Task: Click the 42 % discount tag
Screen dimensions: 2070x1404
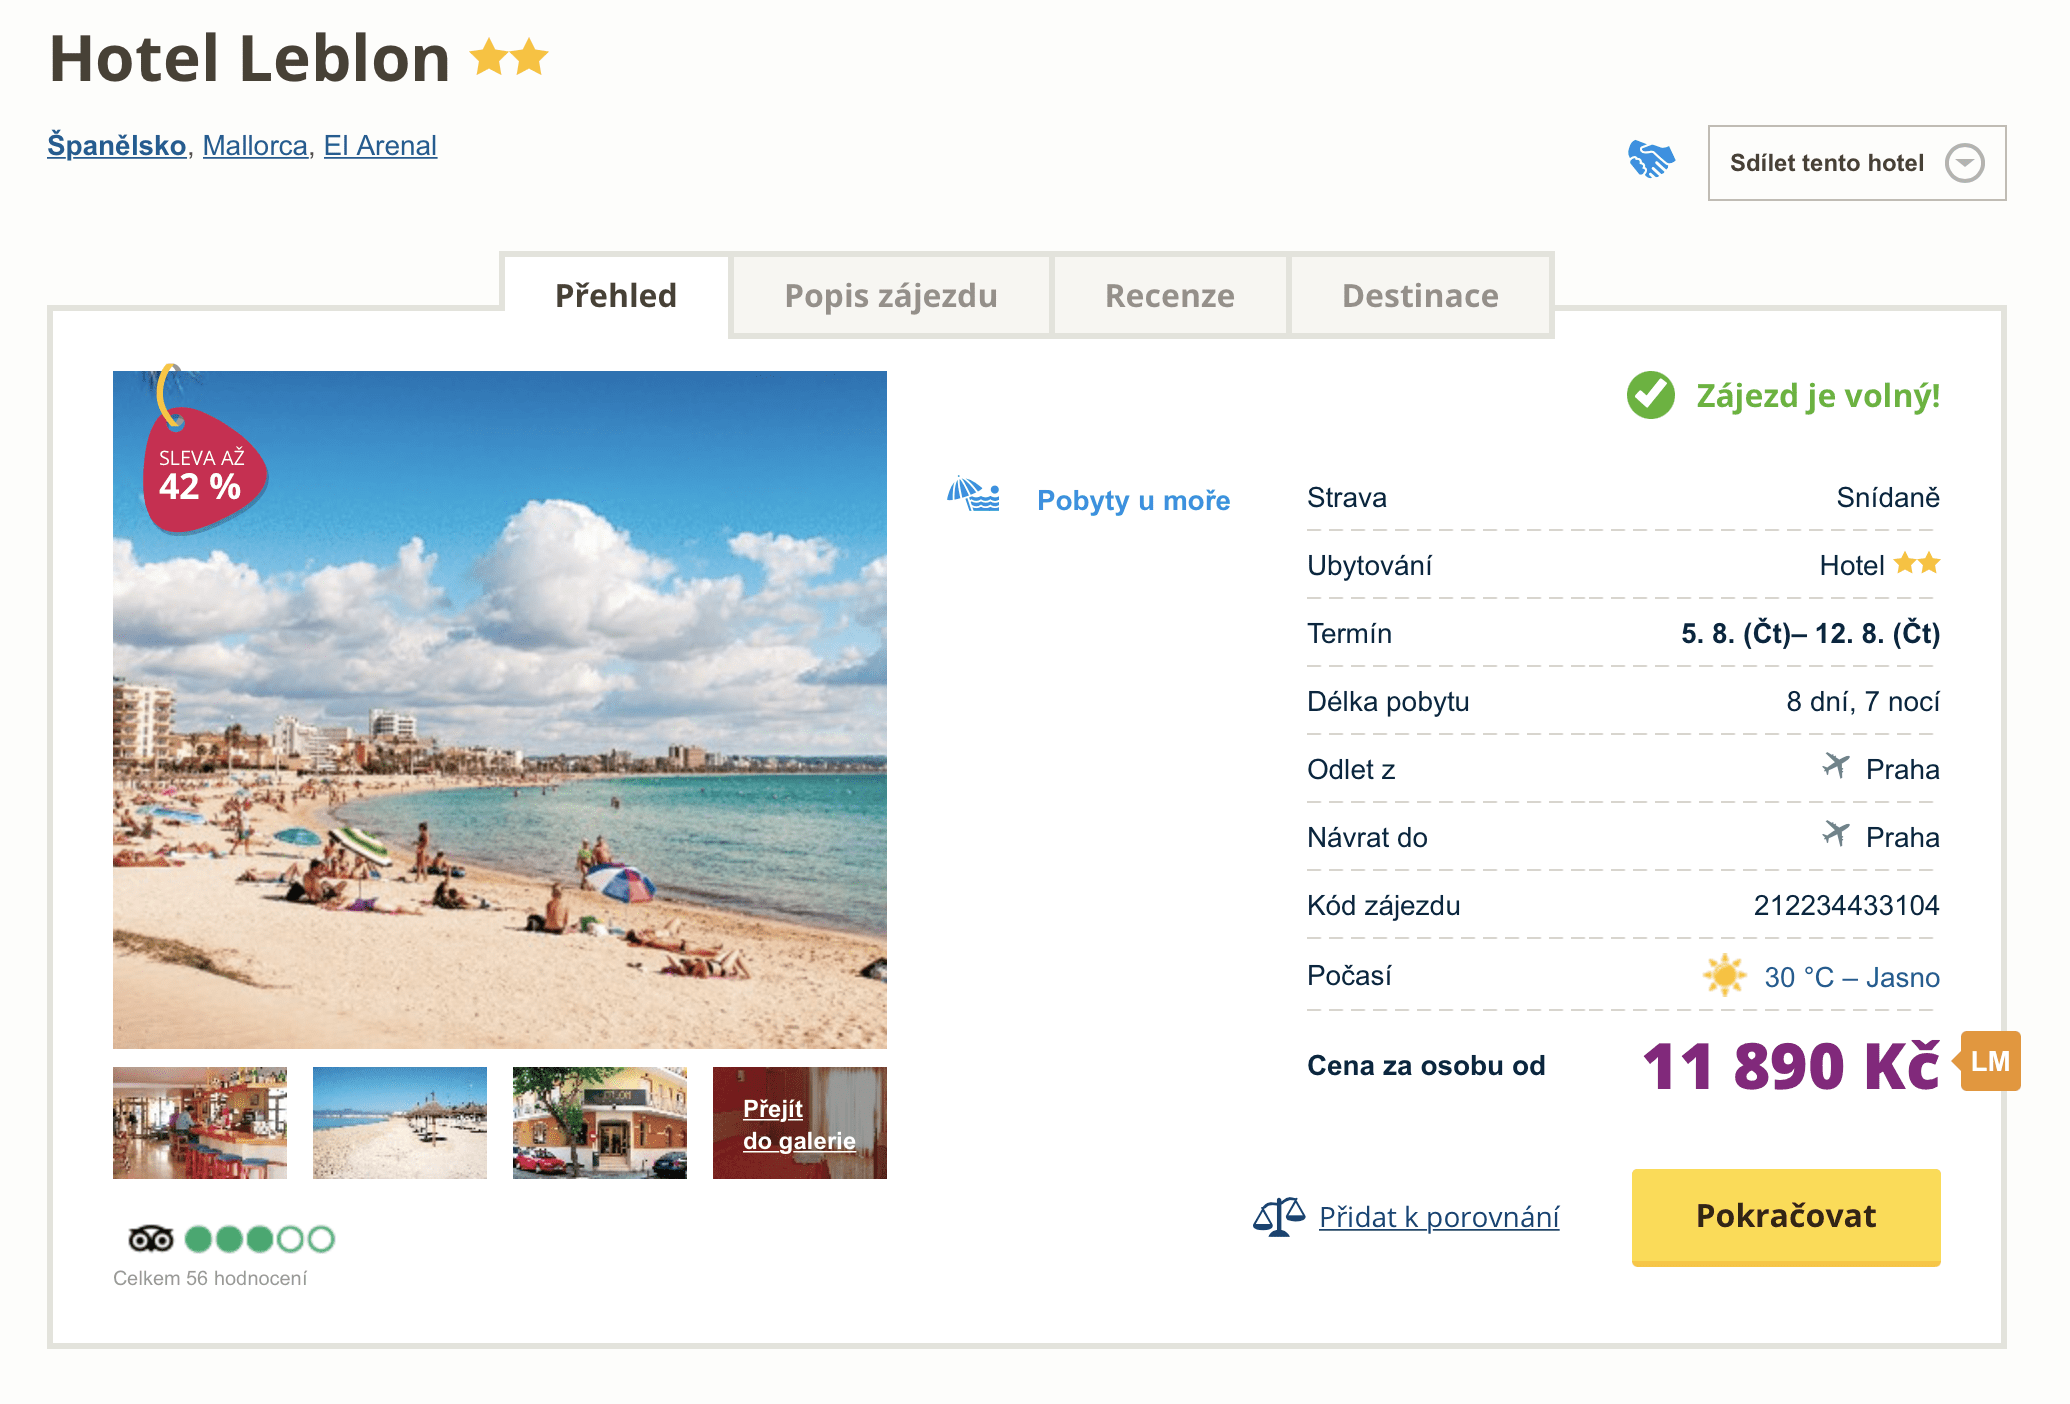Action: pyautogui.click(x=204, y=471)
